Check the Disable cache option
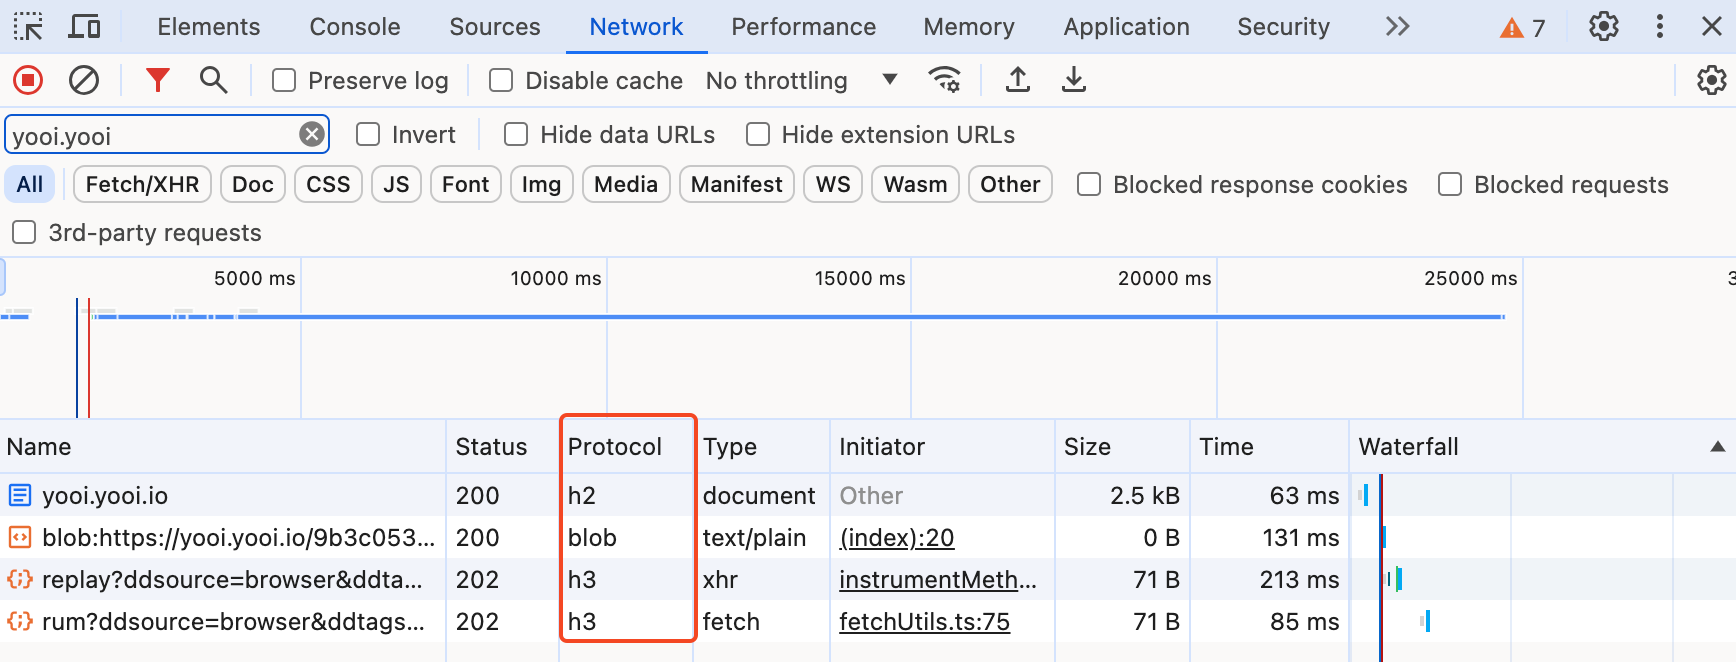This screenshot has width=1736, height=662. [x=501, y=81]
